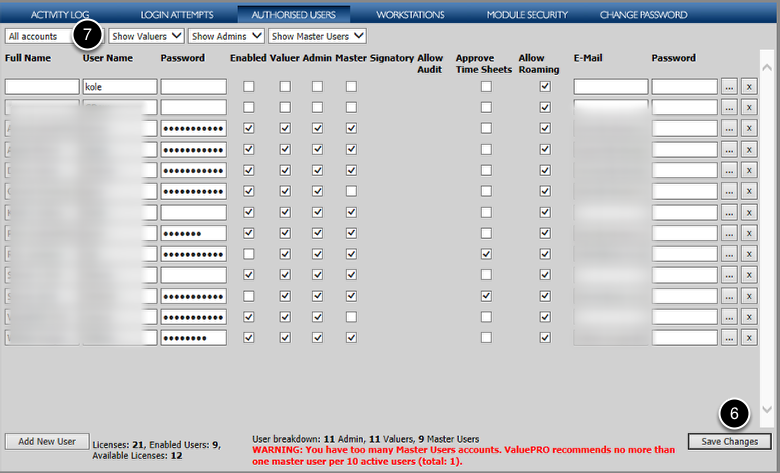
Task: Click the Allow Roaming column header
Action: (x=539, y=64)
